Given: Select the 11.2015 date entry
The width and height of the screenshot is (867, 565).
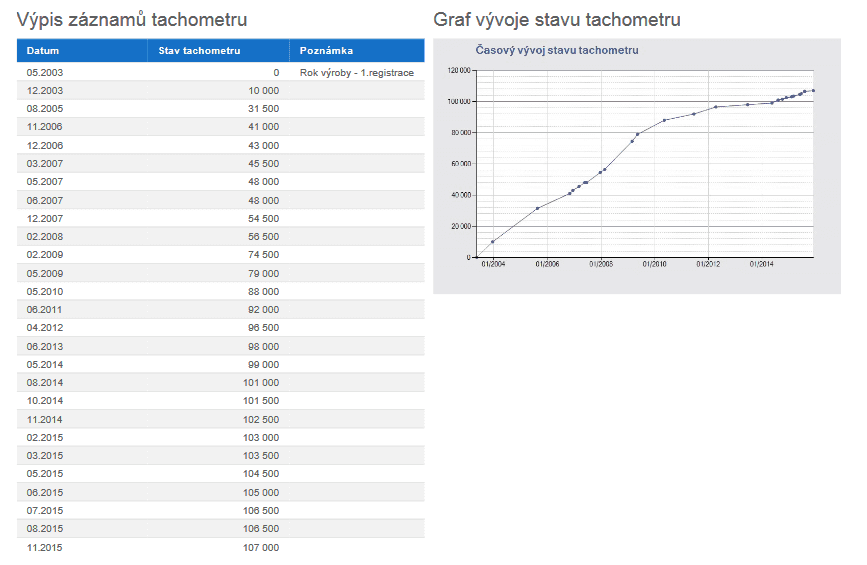Looking at the screenshot, I should click(x=45, y=548).
